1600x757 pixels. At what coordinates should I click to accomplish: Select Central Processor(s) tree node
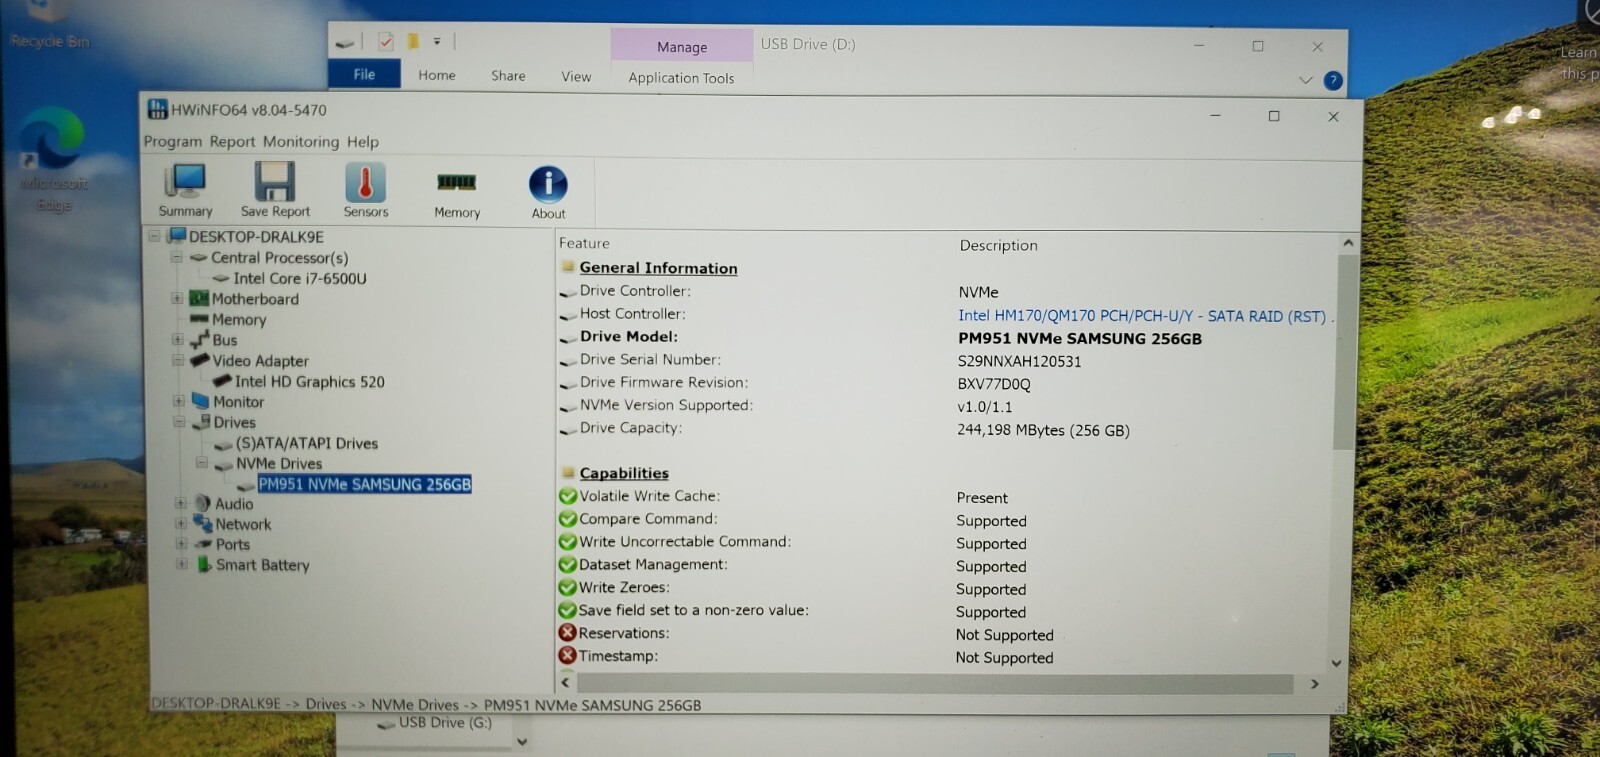coord(279,258)
